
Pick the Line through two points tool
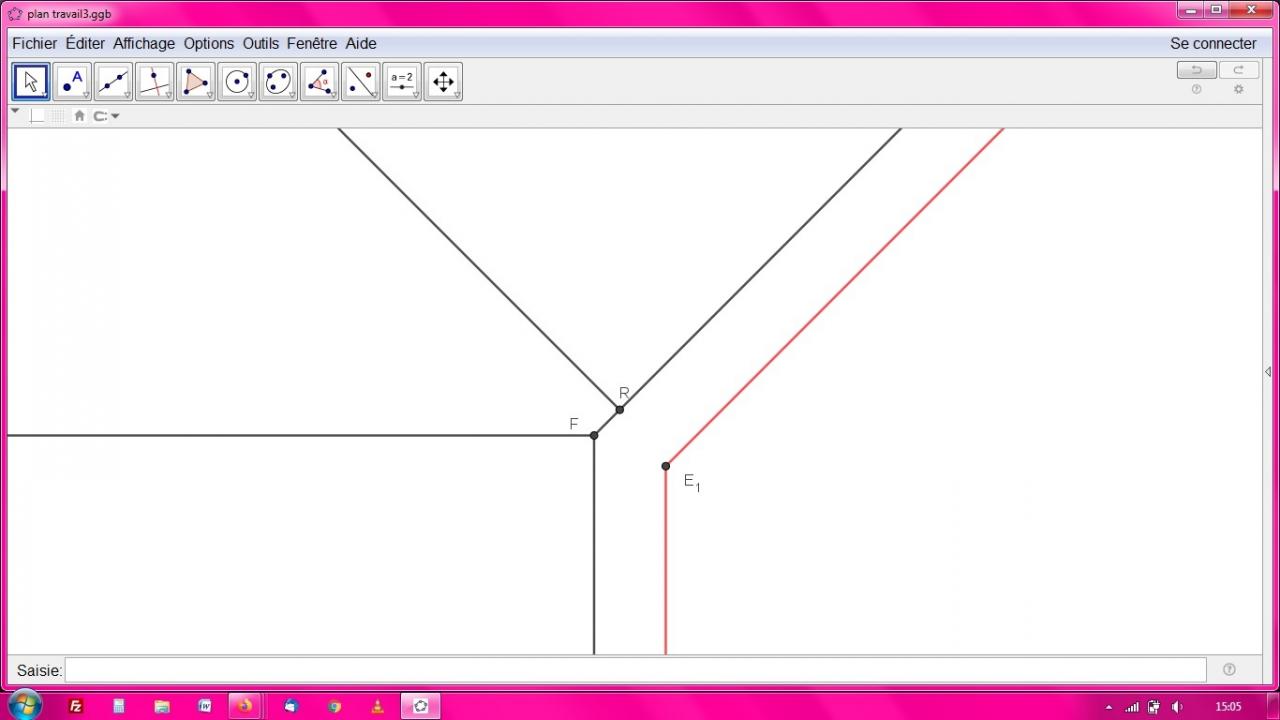[x=113, y=82]
